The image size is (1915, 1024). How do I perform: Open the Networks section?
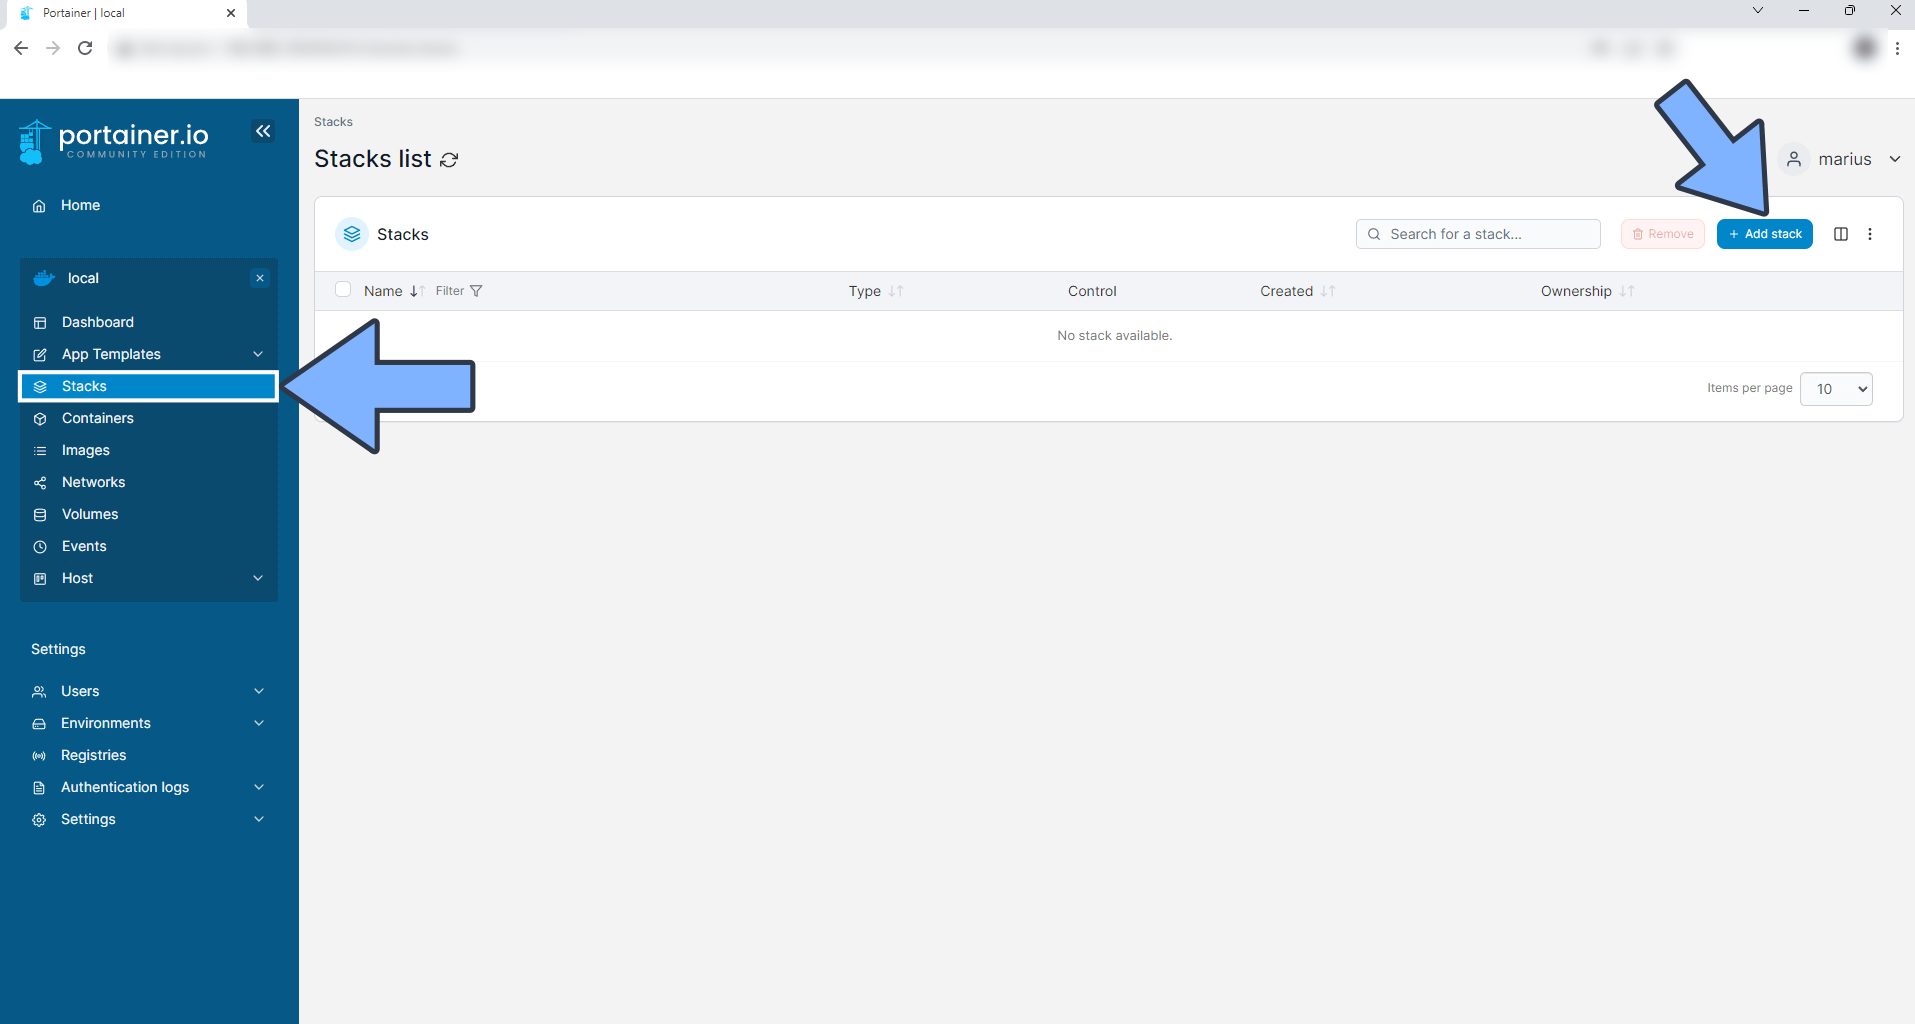point(93,482)
